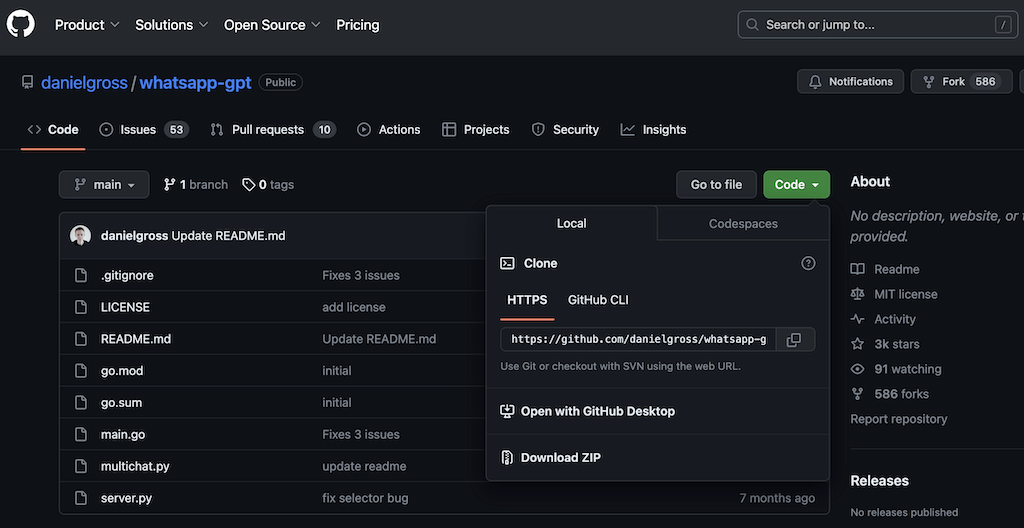Fork the whatsapp-gpt repository
Image resolution: width=1024 pixels, height=528 pixels.
(954, 82)
